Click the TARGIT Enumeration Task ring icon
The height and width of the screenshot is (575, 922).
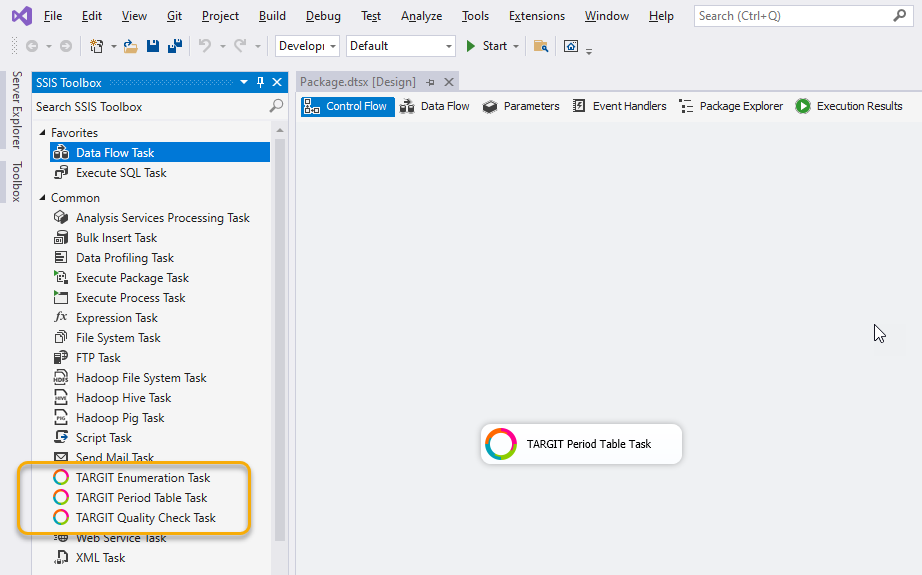tap(61, 477)
